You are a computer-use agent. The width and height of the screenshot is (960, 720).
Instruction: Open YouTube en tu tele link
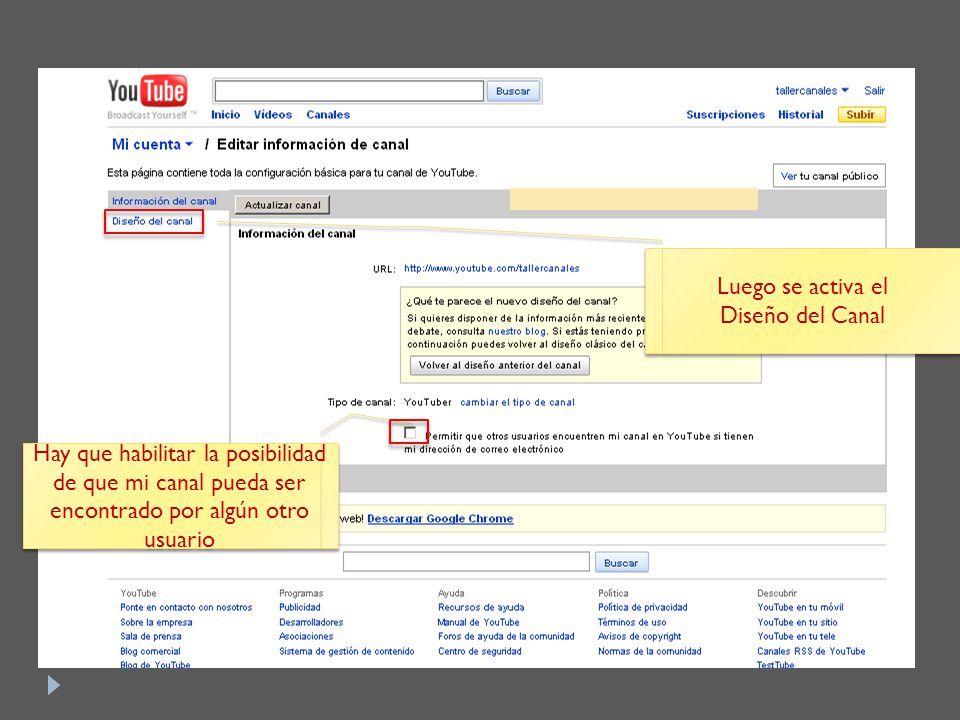pyautogui.click(x=796, y=636)
